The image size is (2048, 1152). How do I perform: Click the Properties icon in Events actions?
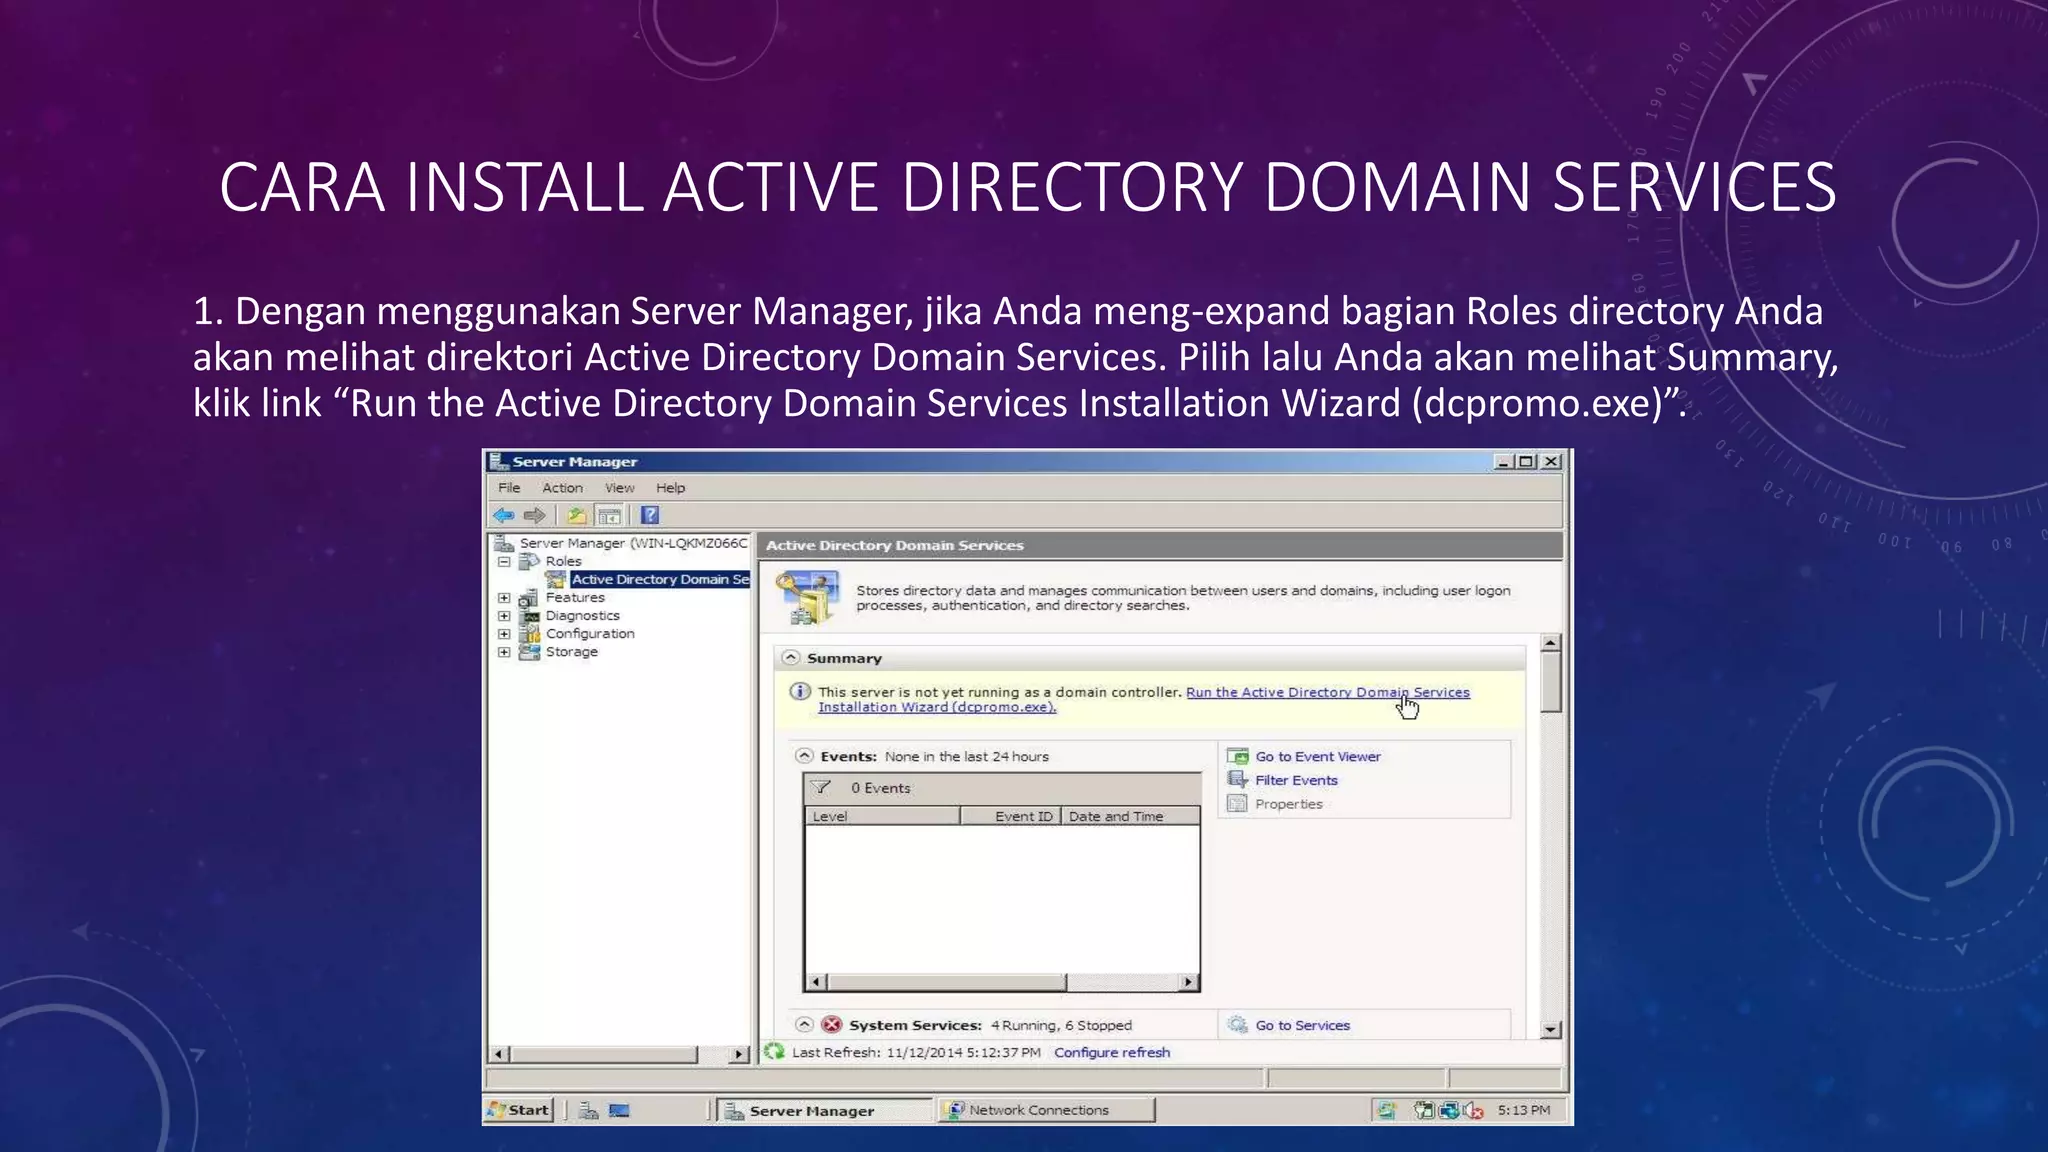pyautogui.click(x=1238, y=804)
